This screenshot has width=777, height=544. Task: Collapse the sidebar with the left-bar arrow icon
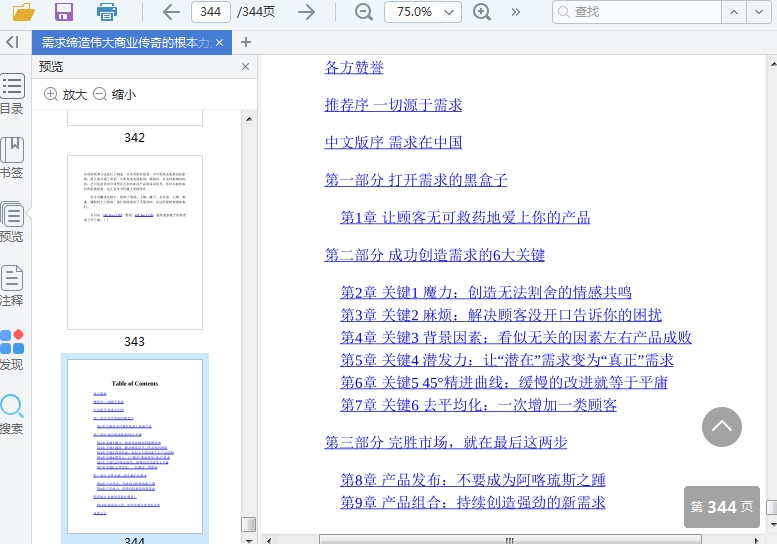point(12,42)
